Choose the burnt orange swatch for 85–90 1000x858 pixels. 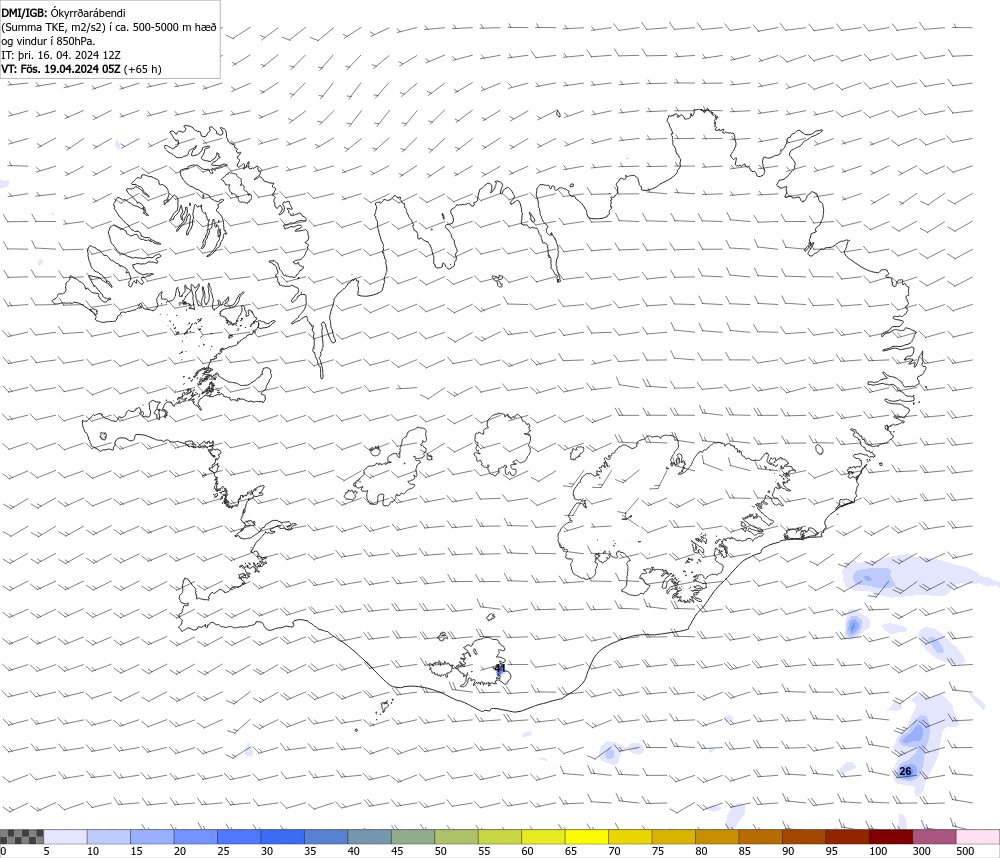click(760, 837)
